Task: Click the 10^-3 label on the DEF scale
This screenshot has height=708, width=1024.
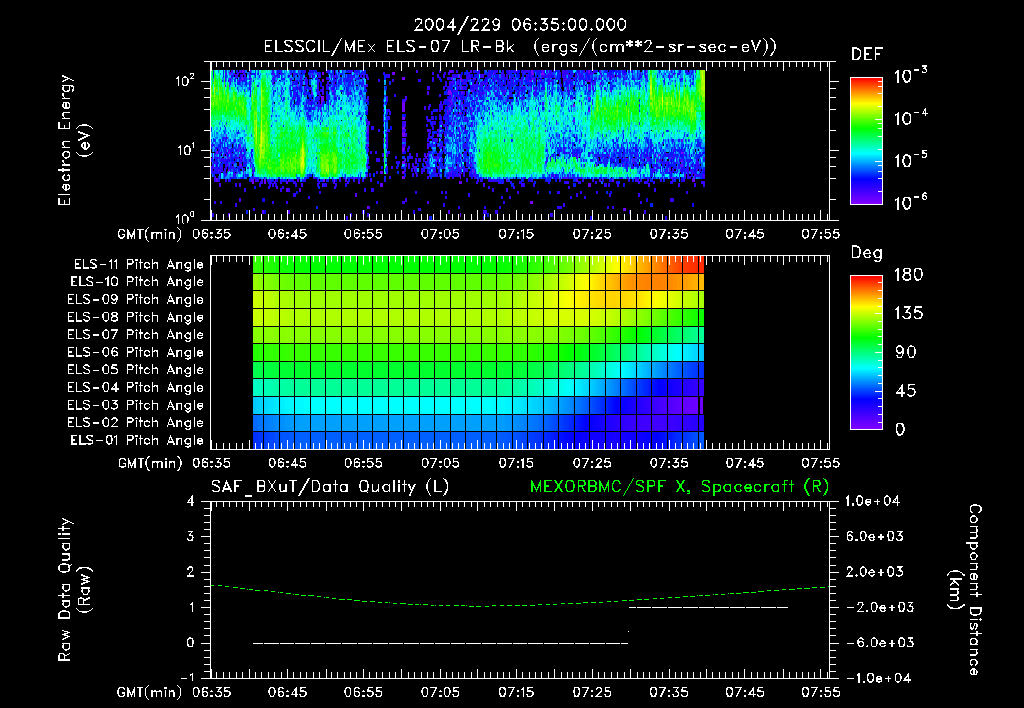Action: [x=910, y=76]
